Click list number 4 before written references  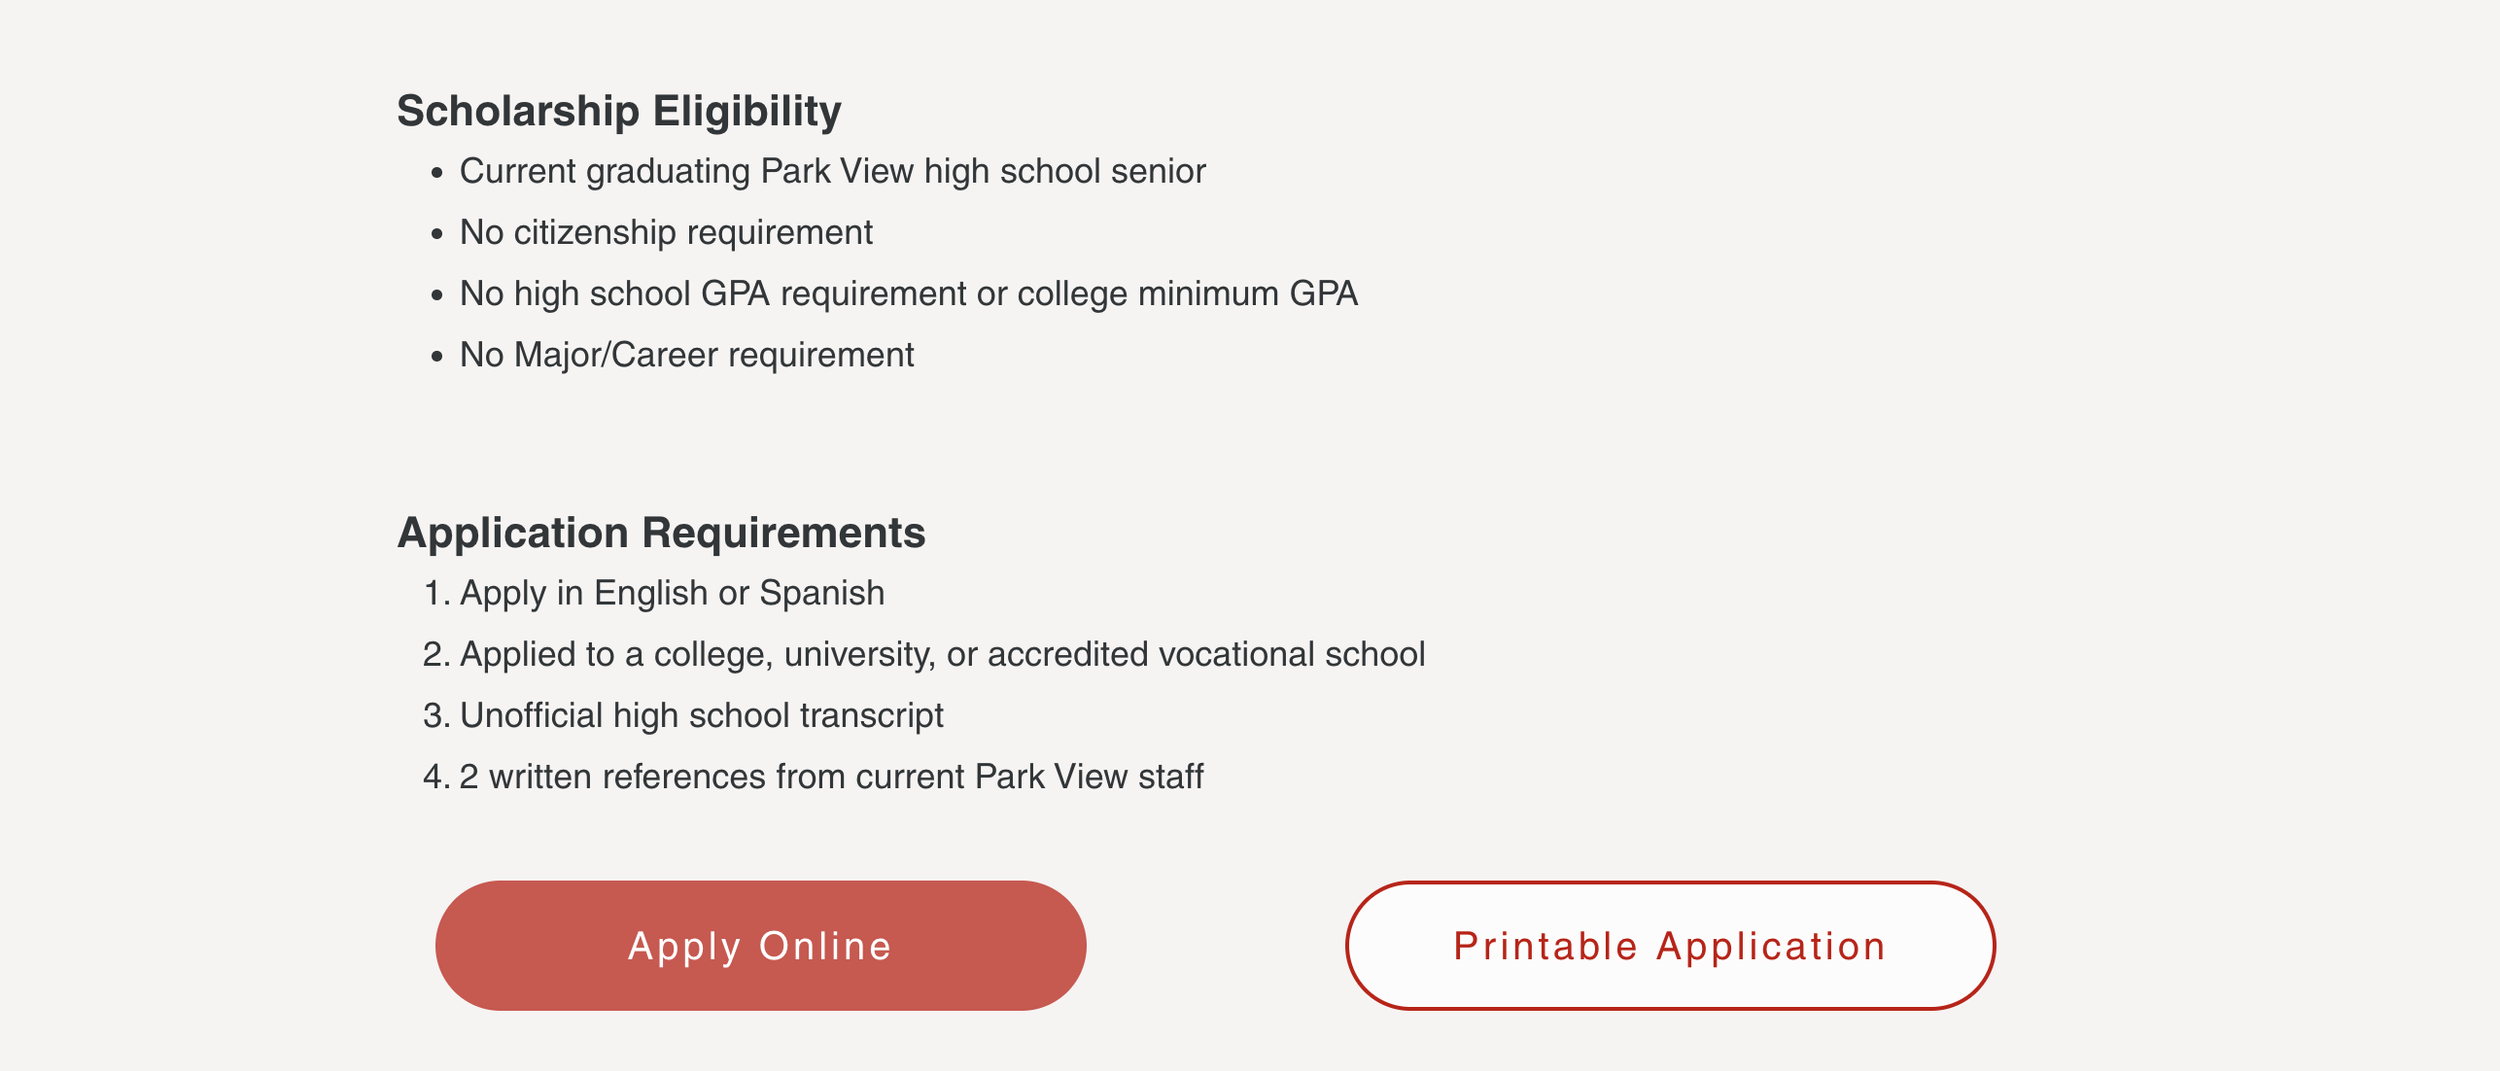[437, 776]
